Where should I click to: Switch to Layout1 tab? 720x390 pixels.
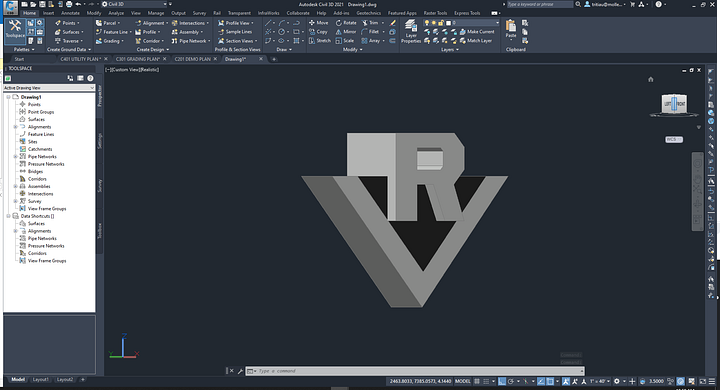[40, 380]
